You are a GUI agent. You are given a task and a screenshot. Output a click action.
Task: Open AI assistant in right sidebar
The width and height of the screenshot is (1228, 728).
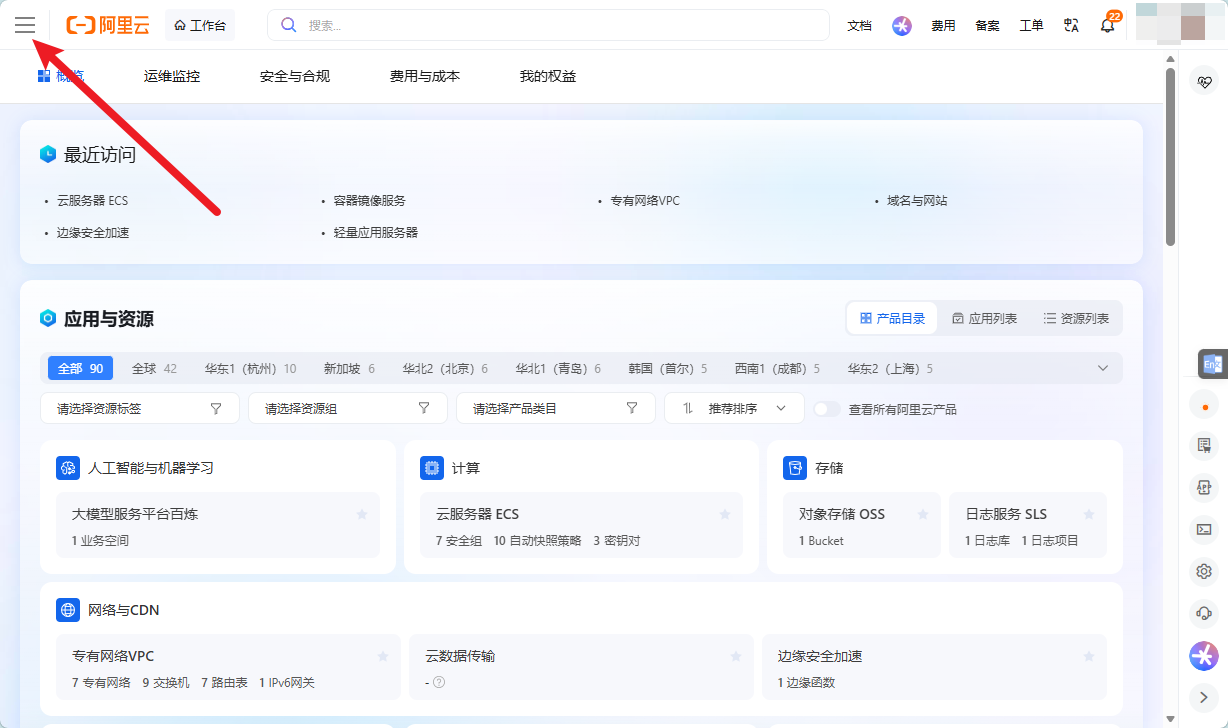click(1204, 656)
